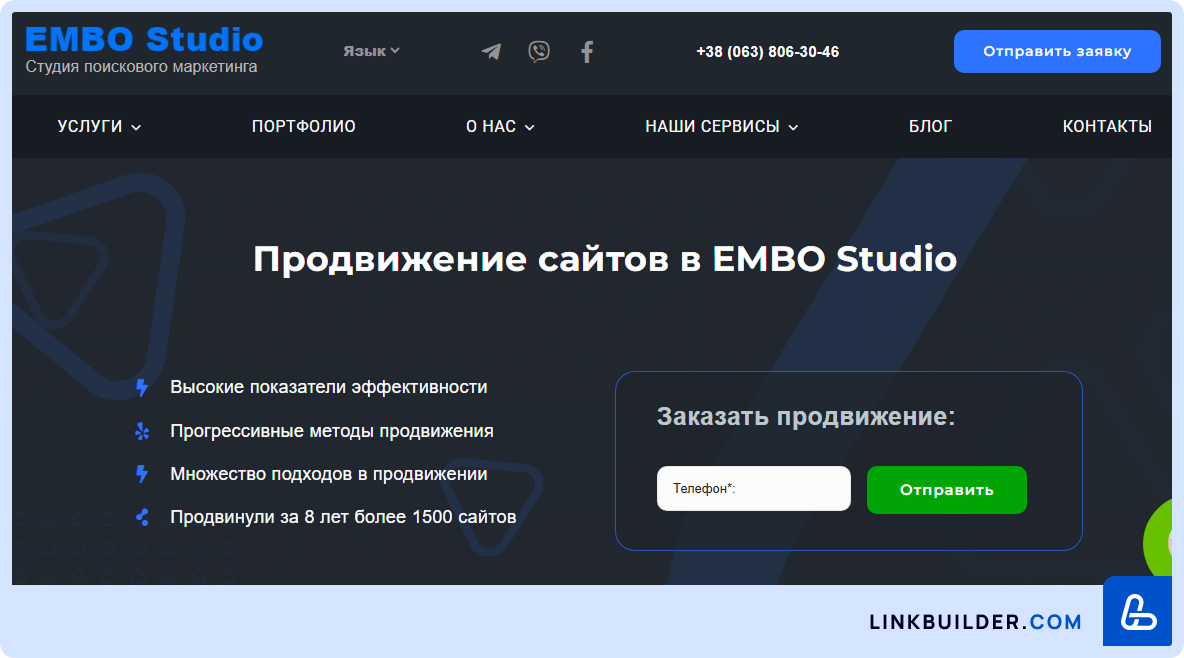
Task: Click the phone number +38 (063) 806-30-46
Action: coord(767,52)
